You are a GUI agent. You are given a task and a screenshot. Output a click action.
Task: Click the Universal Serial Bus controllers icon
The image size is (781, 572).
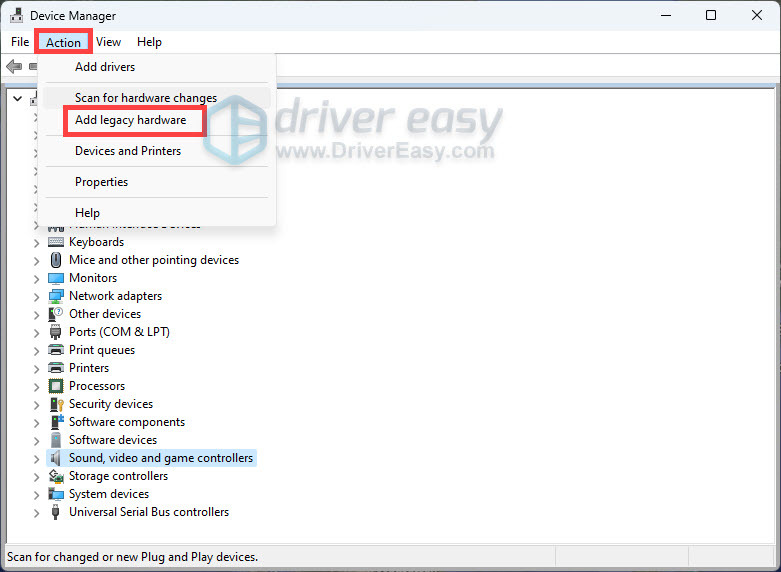click(56, 512)
